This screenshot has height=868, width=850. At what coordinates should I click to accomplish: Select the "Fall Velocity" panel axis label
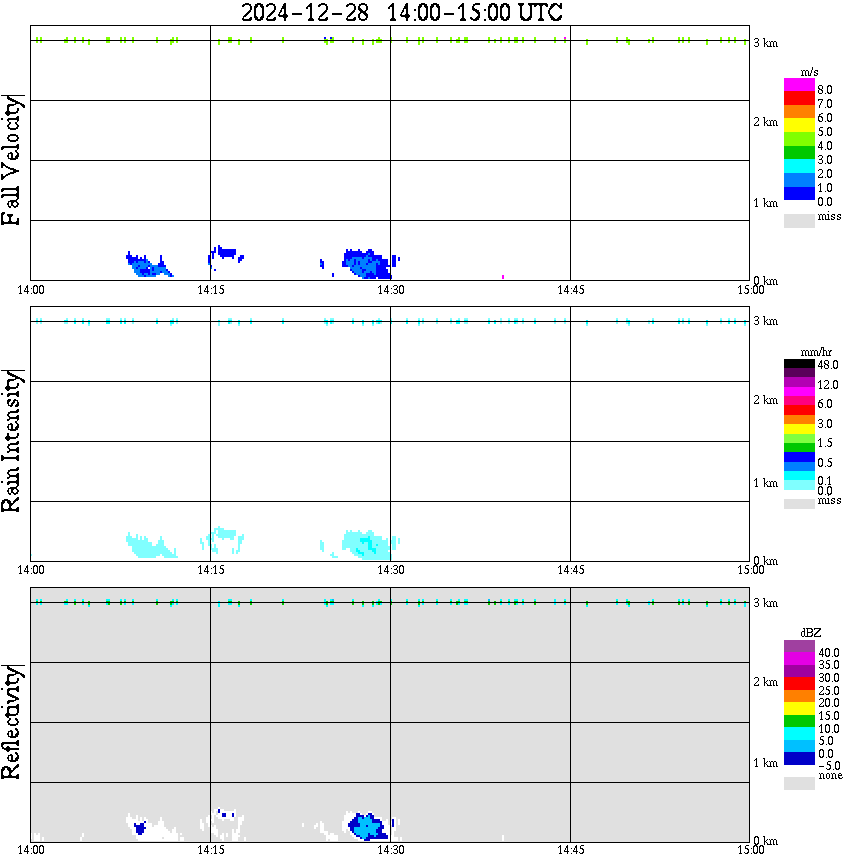point(12,160)
